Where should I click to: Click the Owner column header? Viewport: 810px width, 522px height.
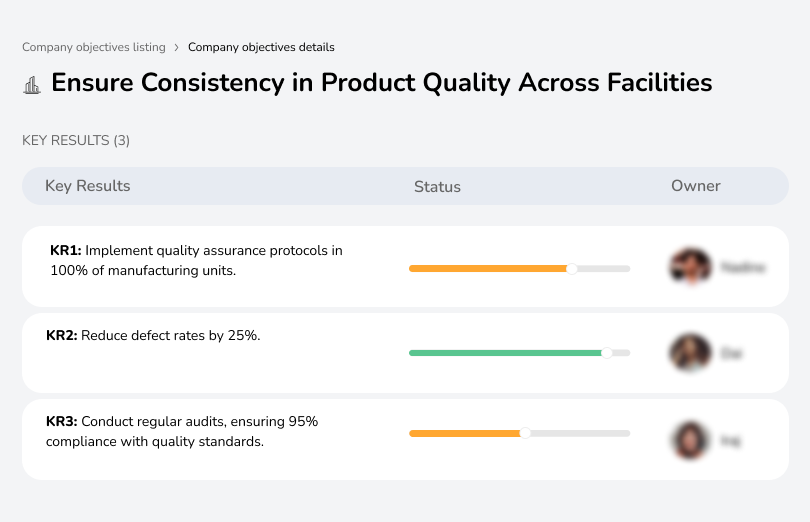(696, 186)
